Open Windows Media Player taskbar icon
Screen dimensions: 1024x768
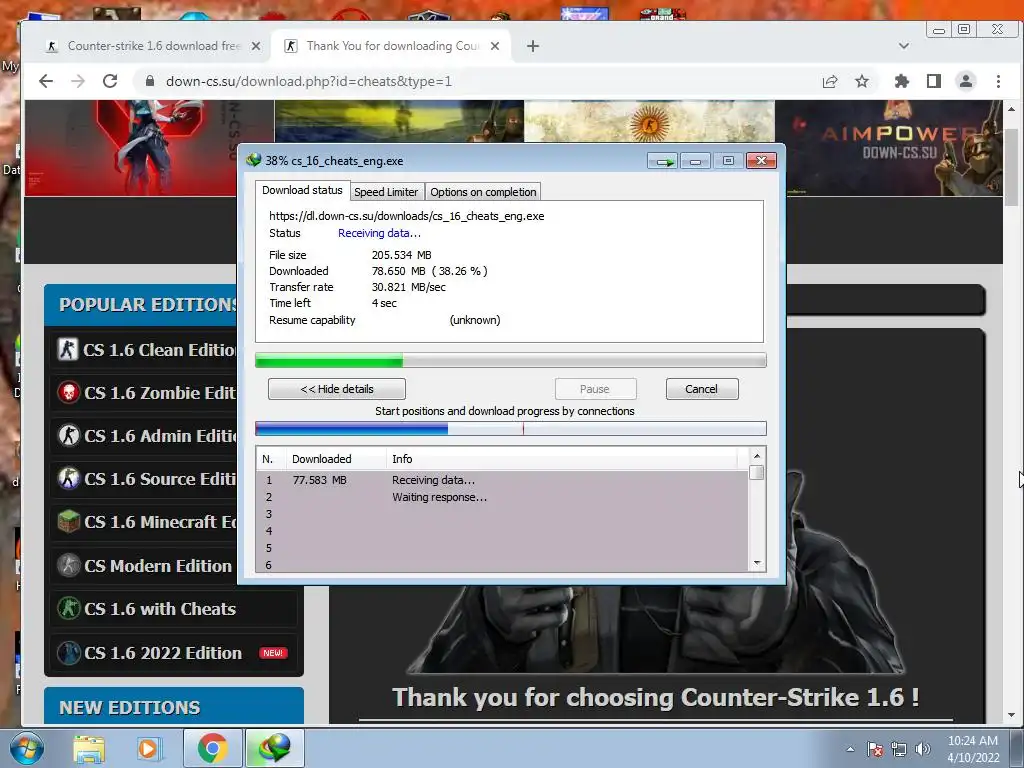click(148, 749)
